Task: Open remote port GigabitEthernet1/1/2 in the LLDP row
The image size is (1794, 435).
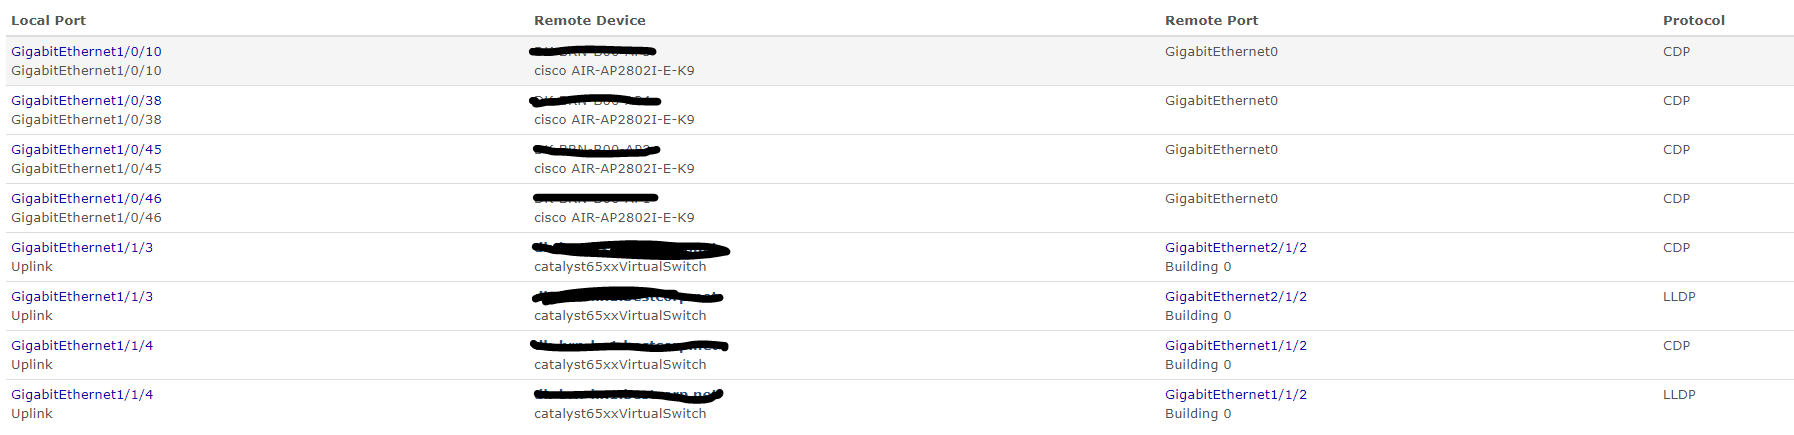Action: [1236, 395]
